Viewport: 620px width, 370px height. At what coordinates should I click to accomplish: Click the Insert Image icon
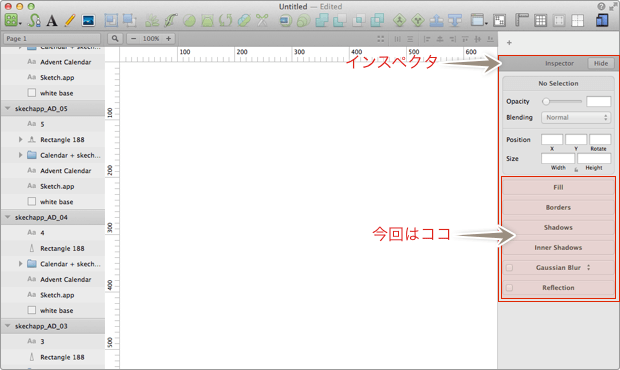tap(88, 20)
